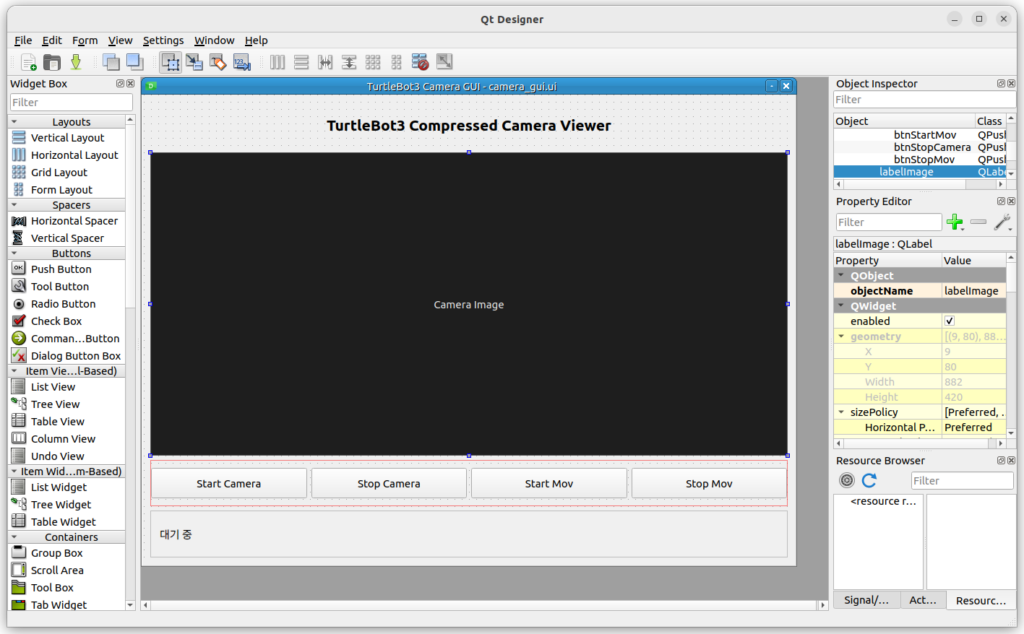Open the Property Editor wrench configure menu
This screenshot has width=1024, height=634.
[x=1002, y=222]
